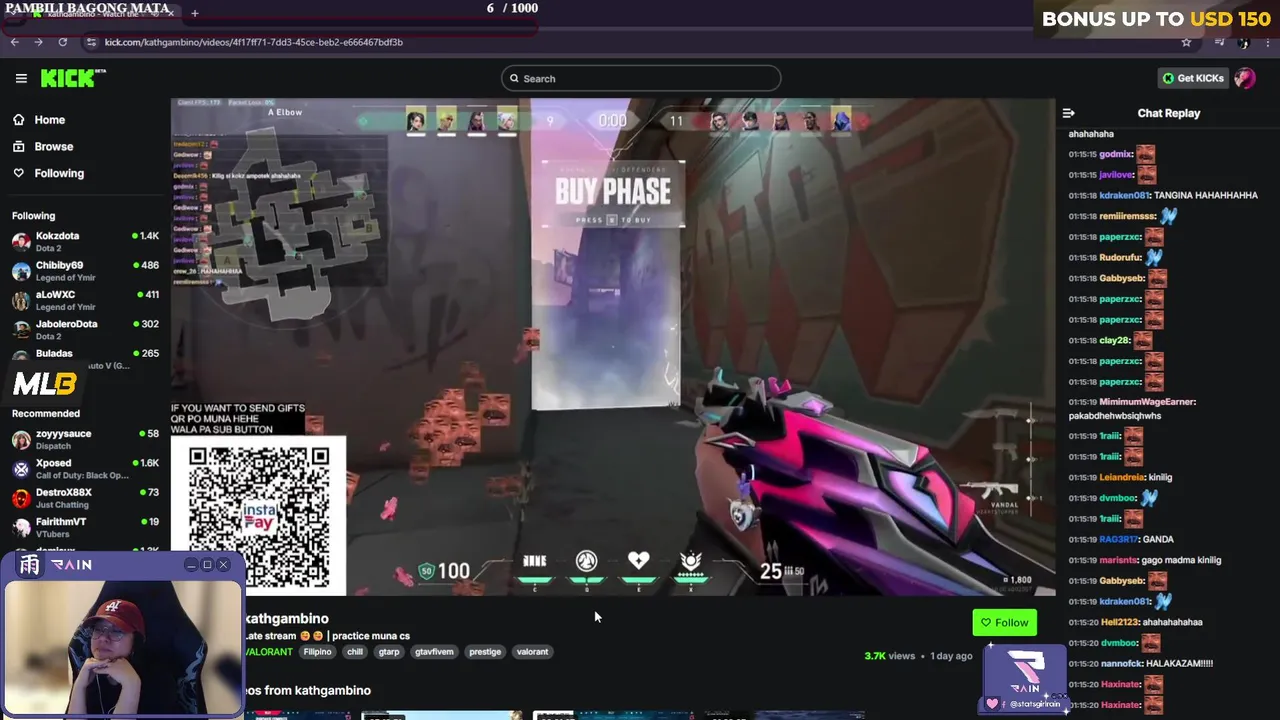Click inside the video player
The width and height of the screenshot is (1280, 720).
[612, 346]
